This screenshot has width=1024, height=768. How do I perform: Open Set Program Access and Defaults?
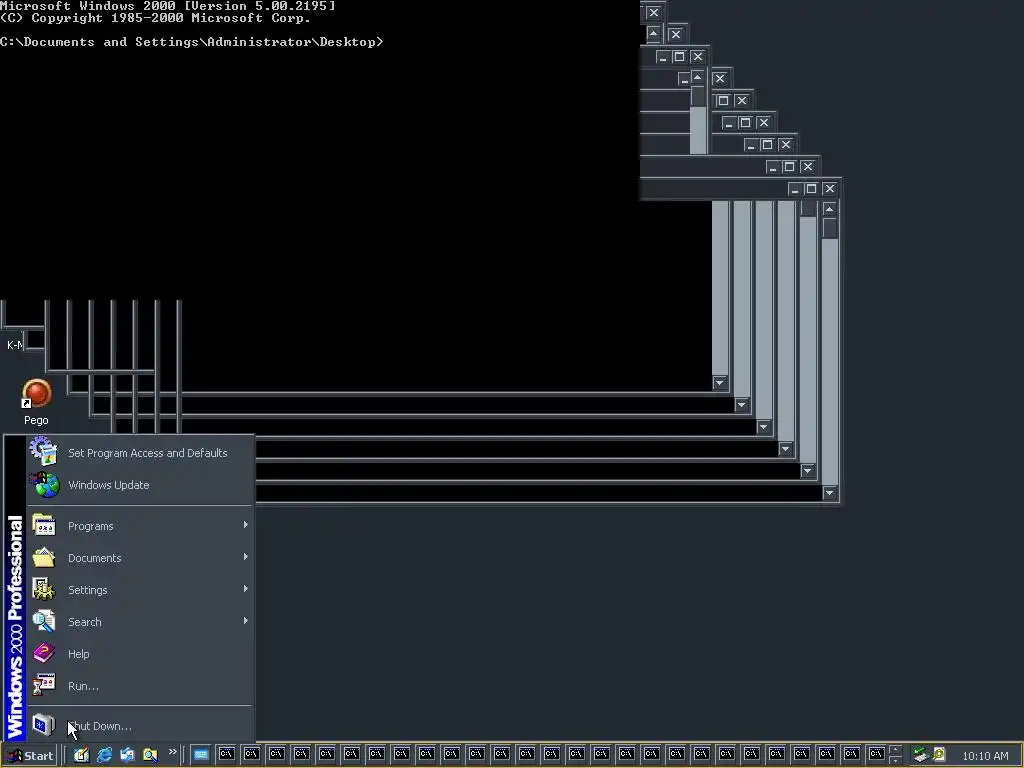coord(139,453)
